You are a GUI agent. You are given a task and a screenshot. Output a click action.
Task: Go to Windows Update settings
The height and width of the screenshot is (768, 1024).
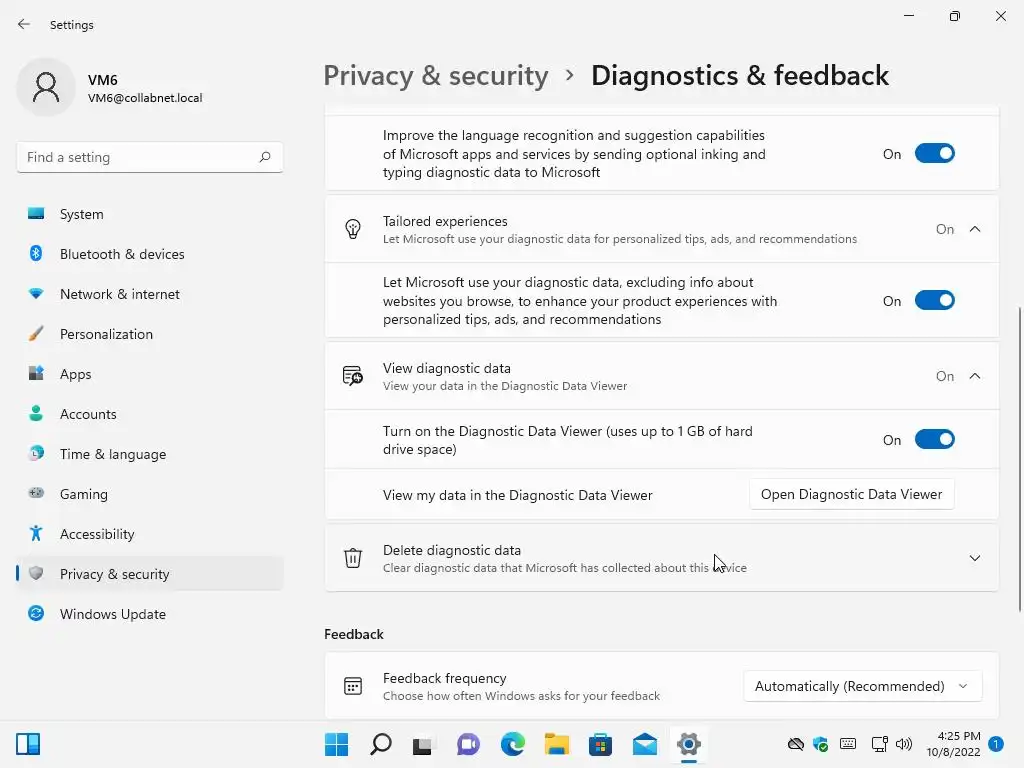pos(112,614)
